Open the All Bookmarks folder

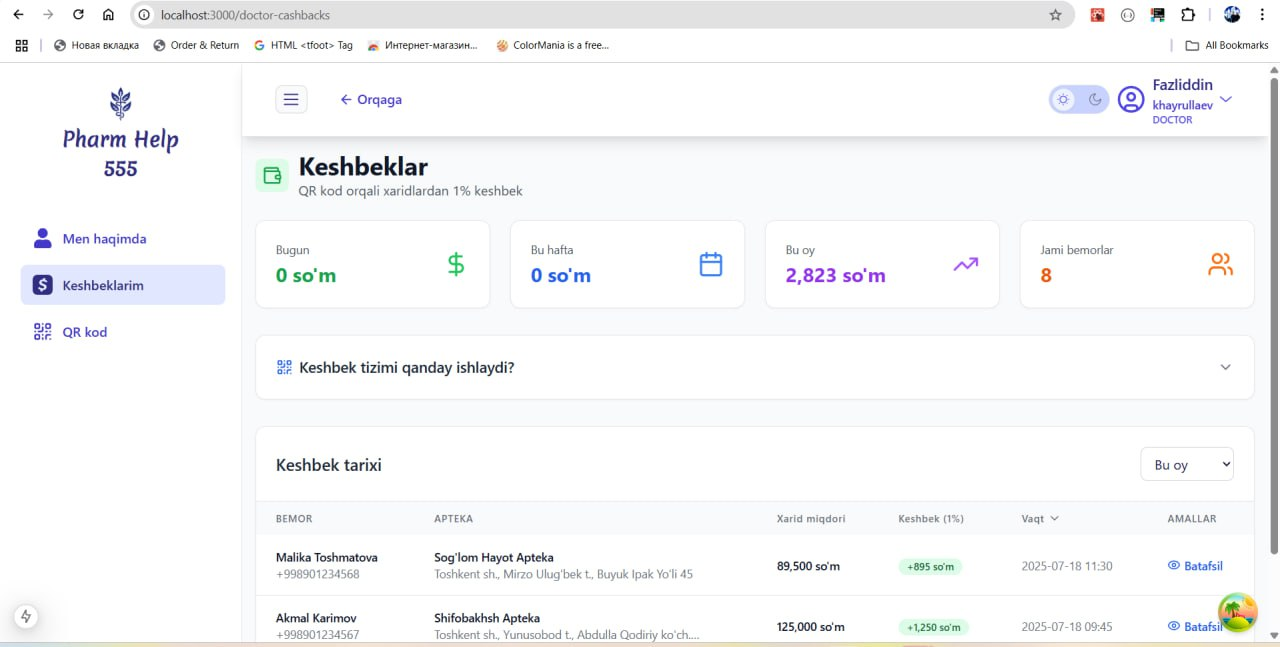(1227, 45)
